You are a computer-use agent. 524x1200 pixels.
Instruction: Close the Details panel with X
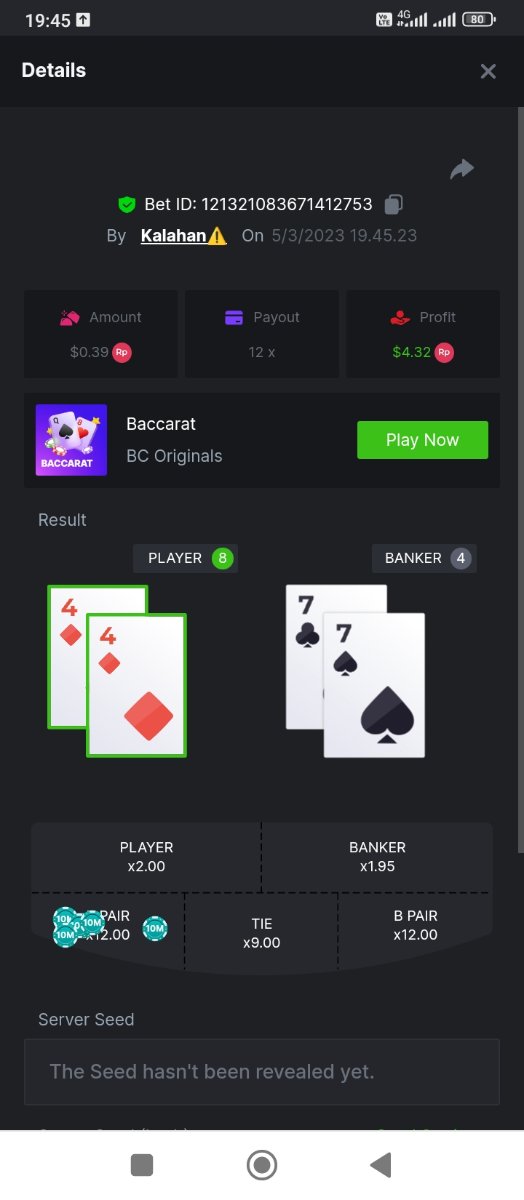click(x=488, y=71)
